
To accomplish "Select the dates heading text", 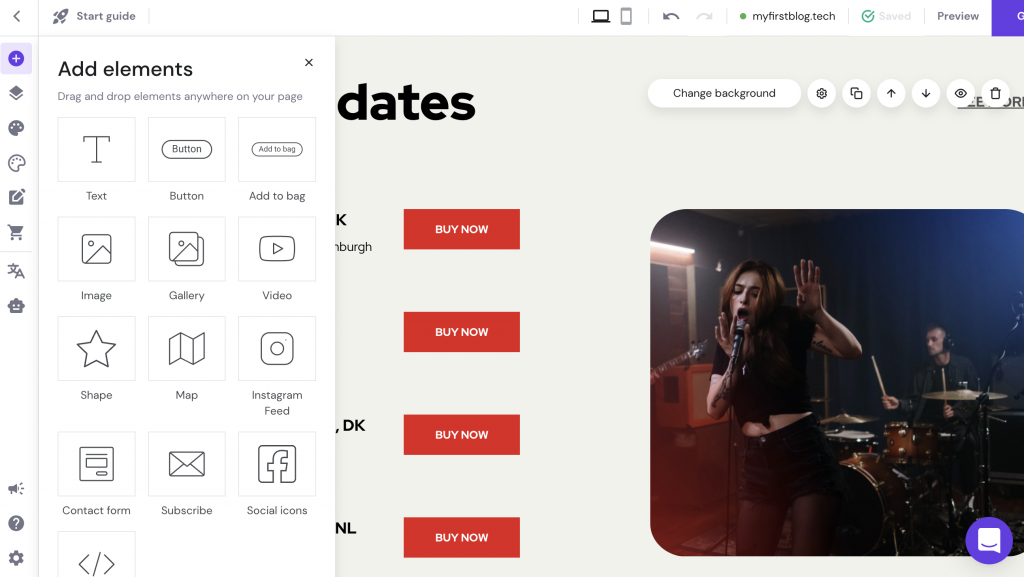I will click(406, 102).
